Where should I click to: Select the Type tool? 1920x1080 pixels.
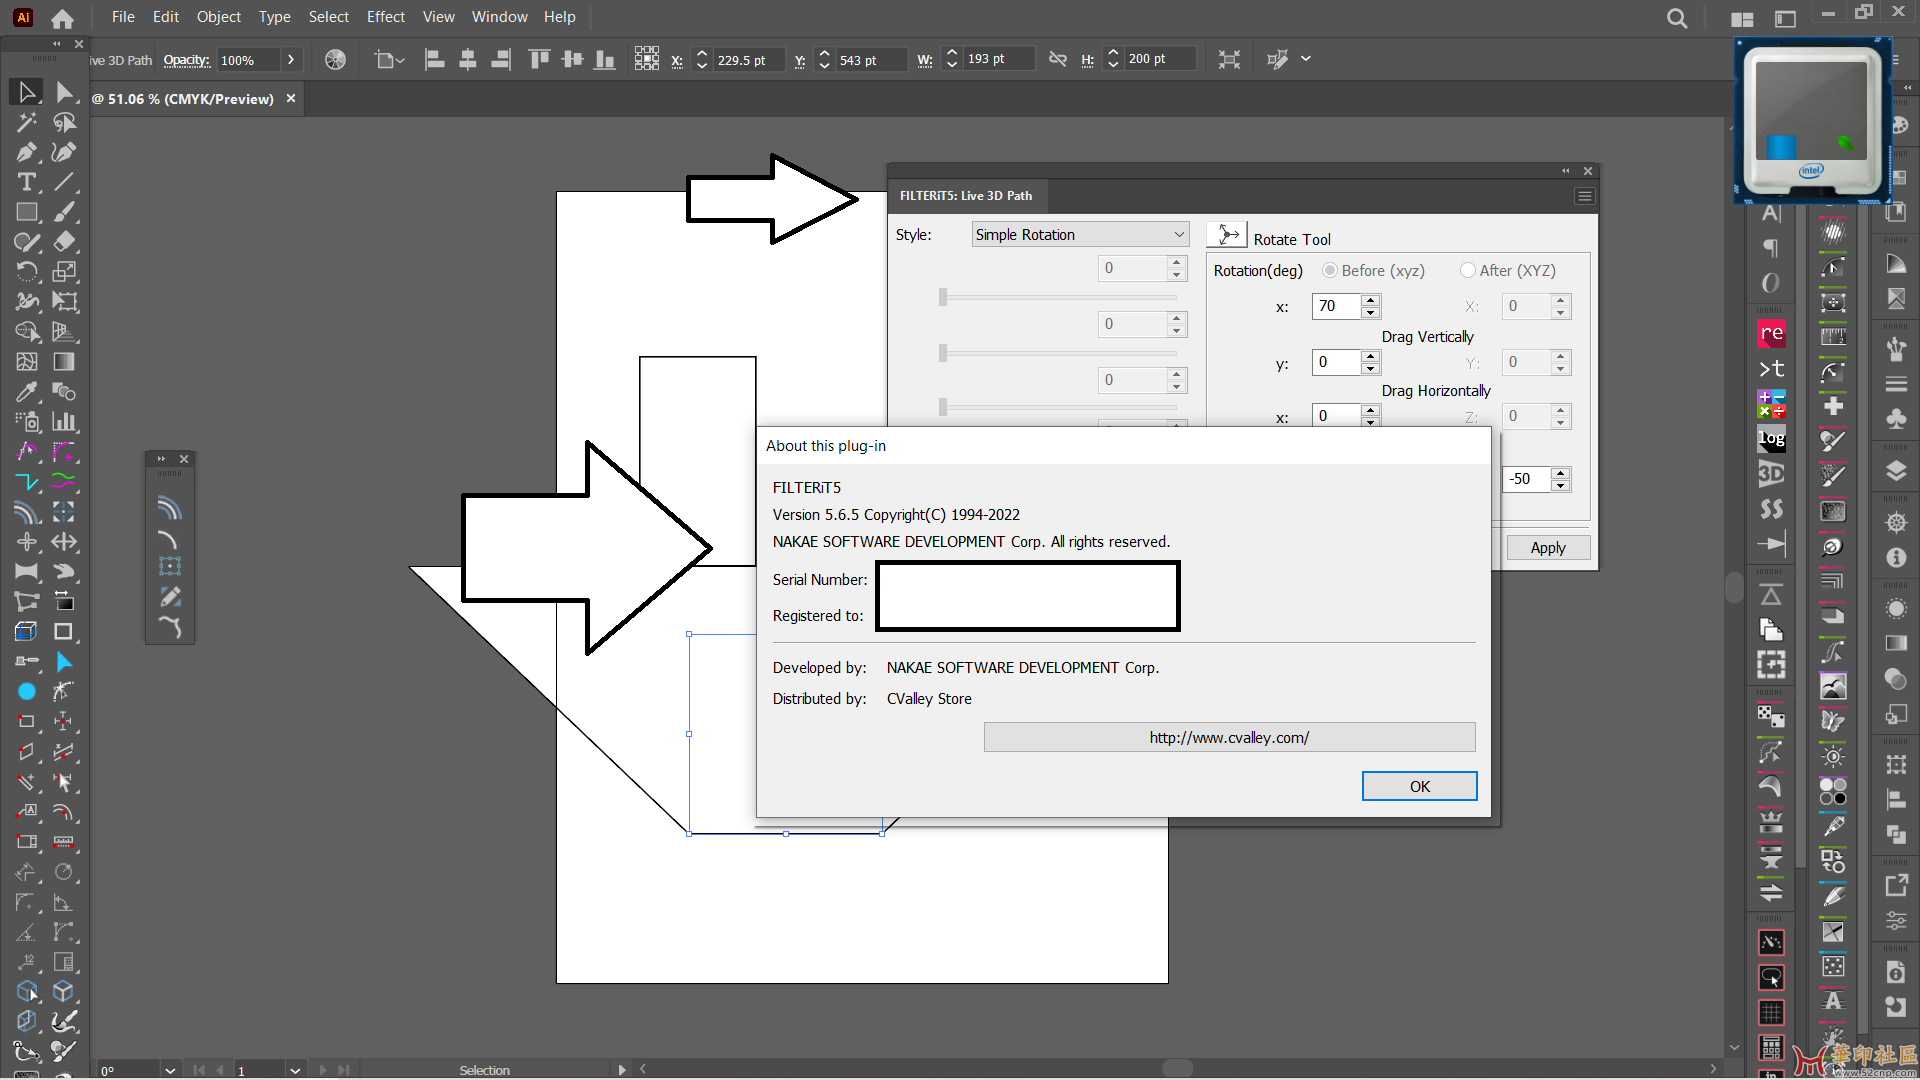27,182
